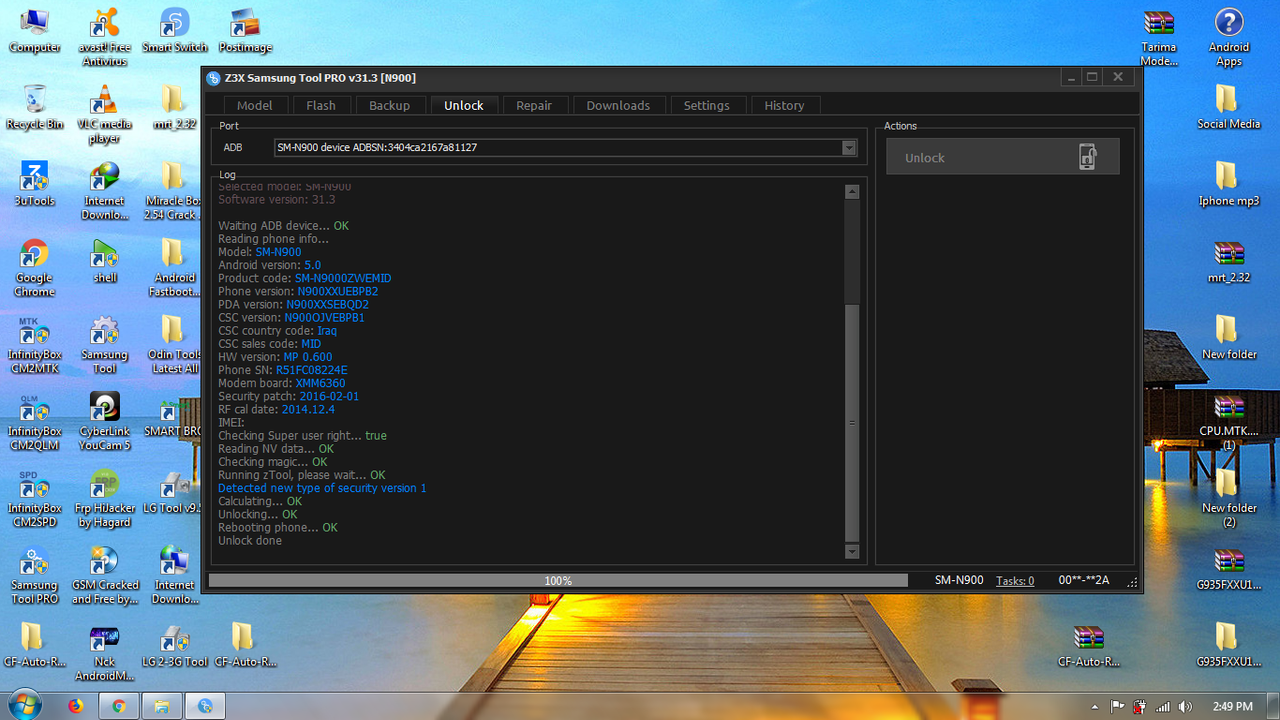
Task: Select the 3uTools desktop icon
Action: click(x=34, y=184)
